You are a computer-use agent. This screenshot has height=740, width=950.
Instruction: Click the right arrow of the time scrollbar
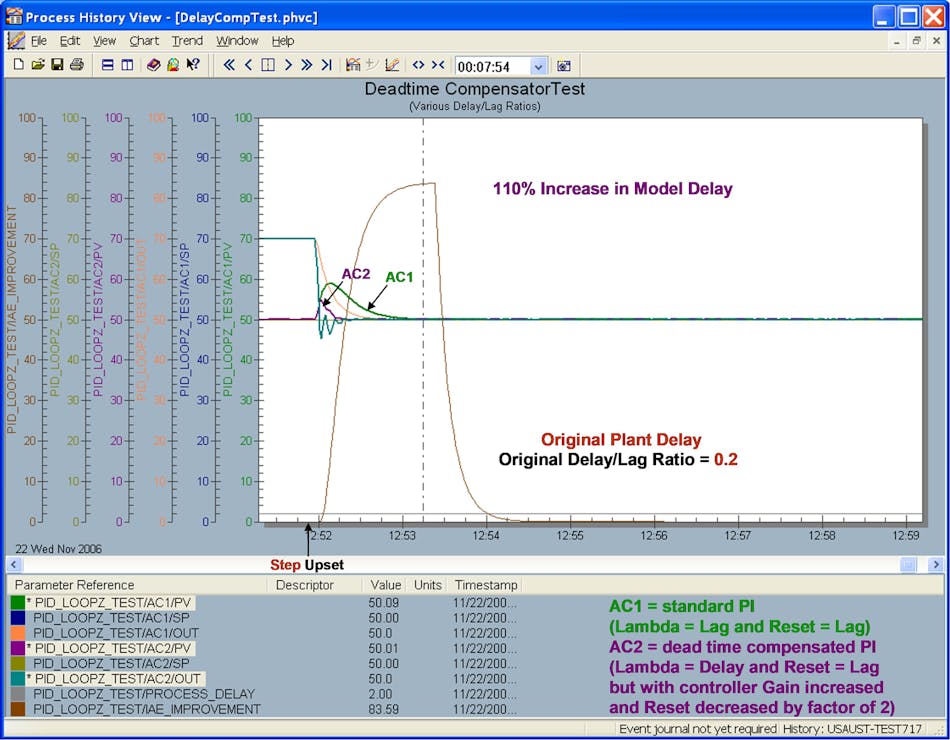tap(935, 565)
